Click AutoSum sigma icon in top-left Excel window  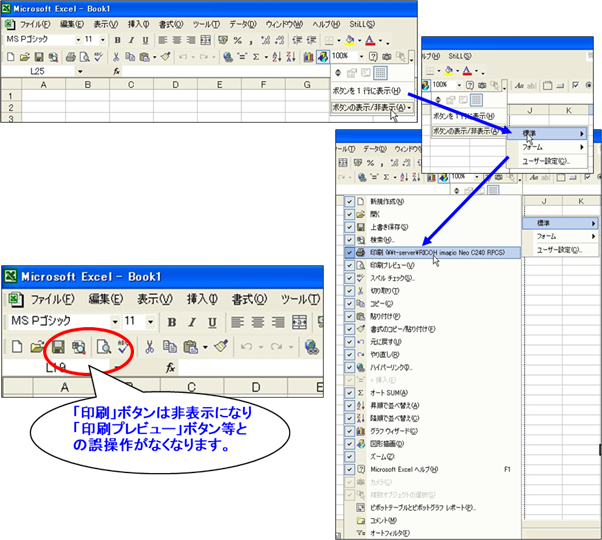pos(256,57)
